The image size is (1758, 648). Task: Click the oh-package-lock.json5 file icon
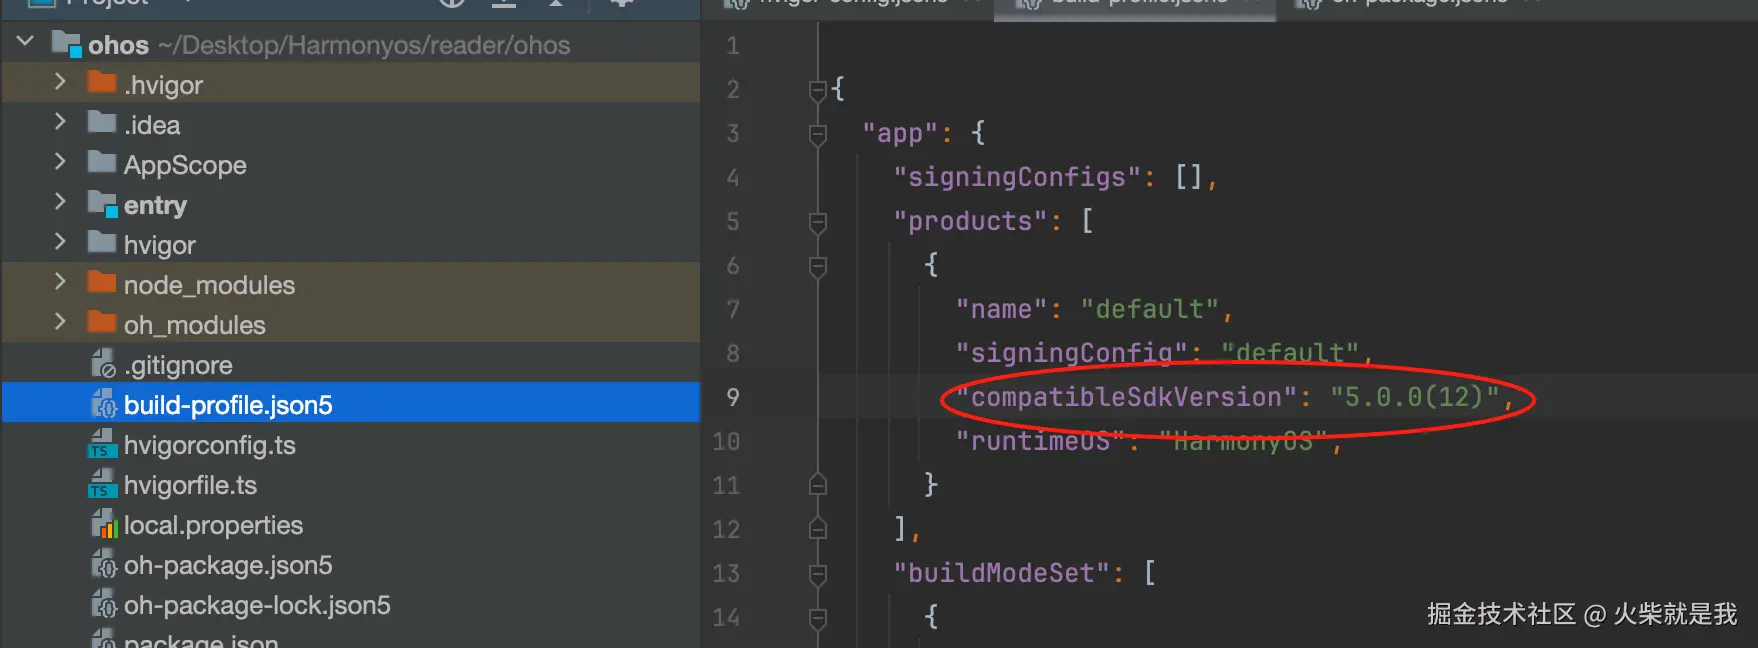(x=104, y=604)
